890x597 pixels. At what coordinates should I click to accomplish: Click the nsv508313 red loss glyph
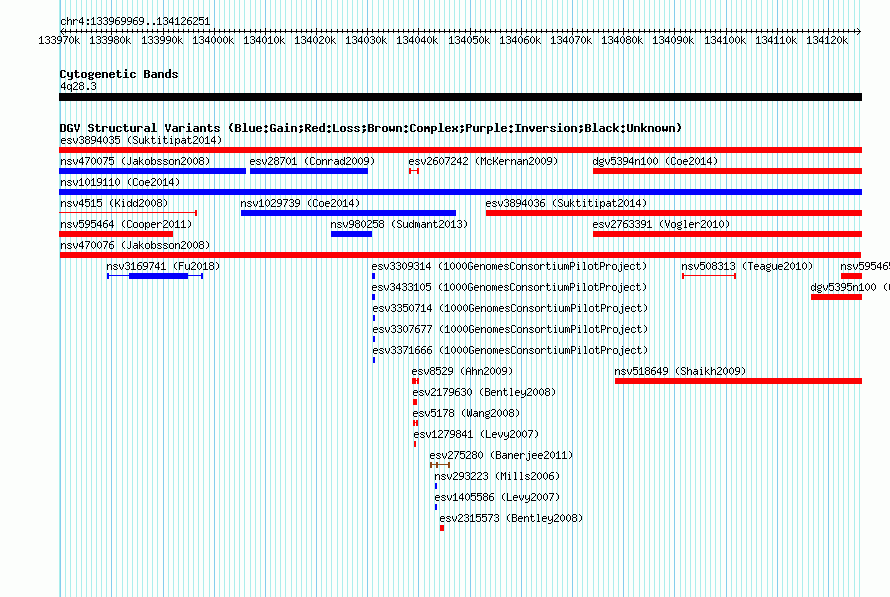click(x=709, y=276)
